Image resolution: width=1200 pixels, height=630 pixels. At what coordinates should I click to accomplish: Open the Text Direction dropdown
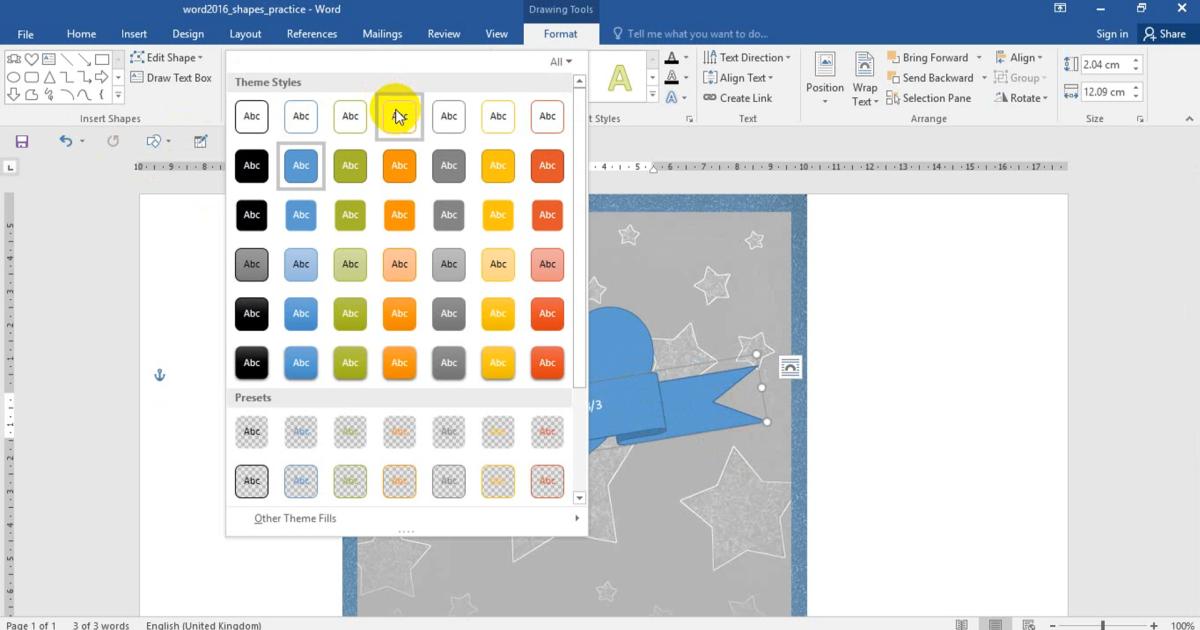click(x=746, y=58)
